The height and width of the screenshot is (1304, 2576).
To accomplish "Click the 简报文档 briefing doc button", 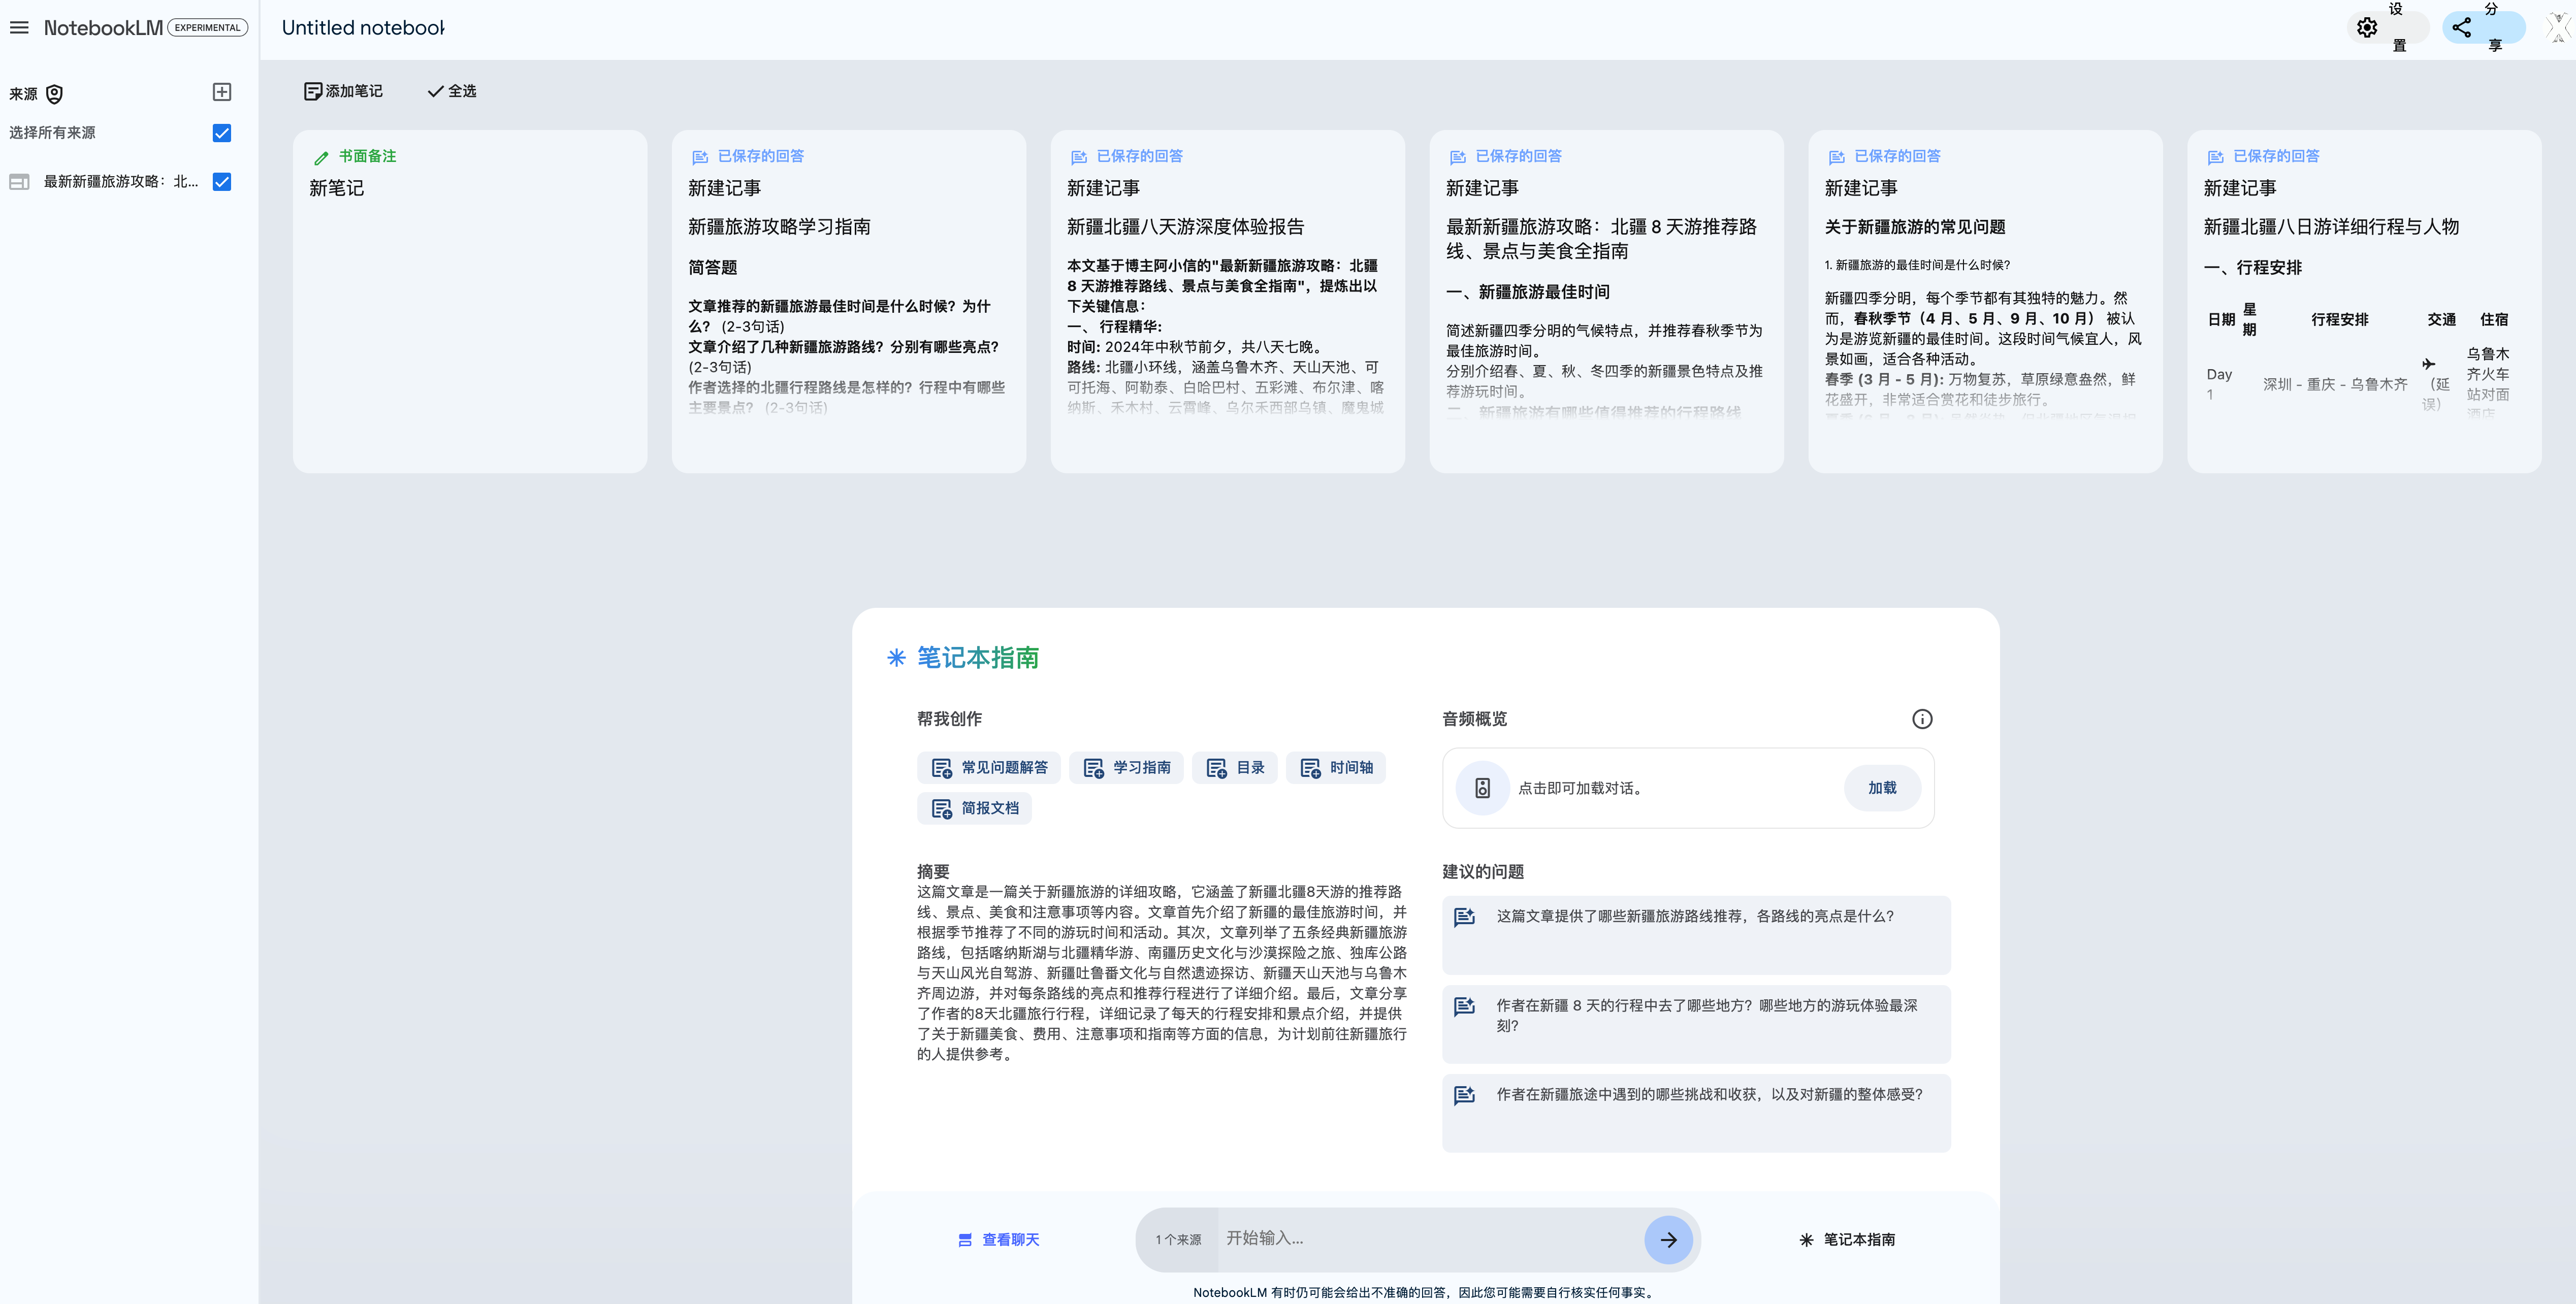I will coord(974,808).
